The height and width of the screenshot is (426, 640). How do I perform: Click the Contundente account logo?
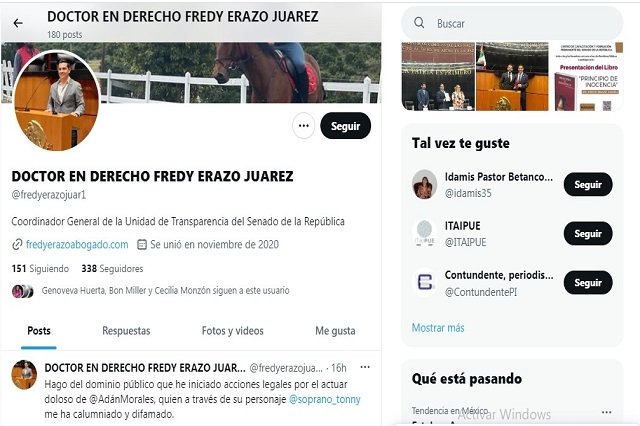coord(424,282)
